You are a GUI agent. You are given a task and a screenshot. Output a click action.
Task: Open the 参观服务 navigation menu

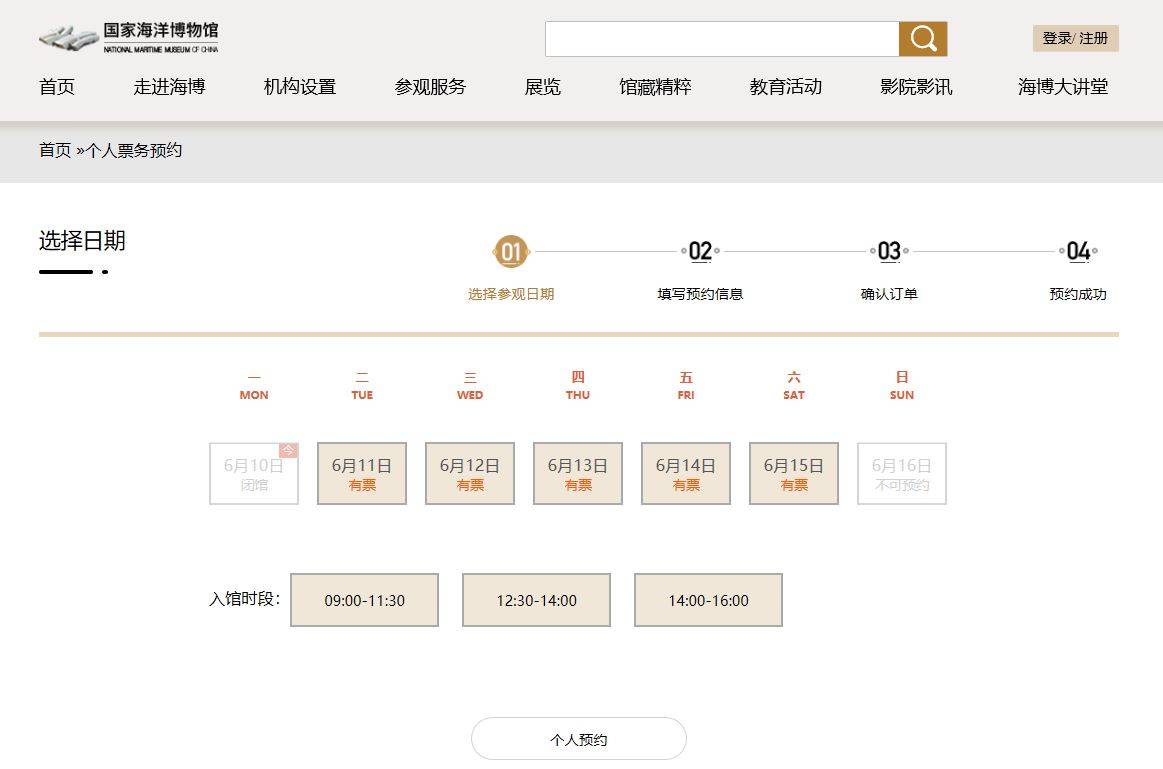[430, 87]
